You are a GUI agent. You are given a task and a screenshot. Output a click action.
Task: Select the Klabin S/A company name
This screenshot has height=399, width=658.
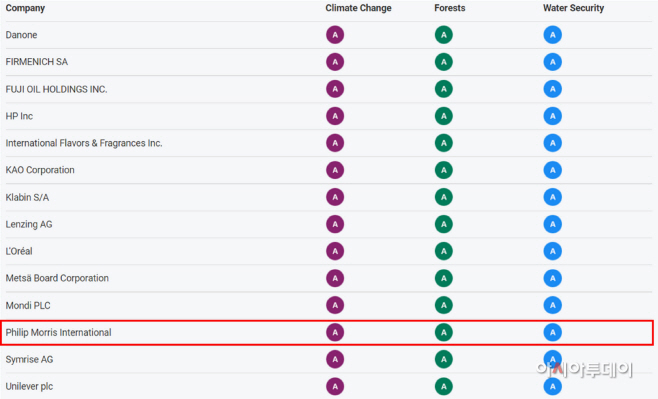(27, 197)
